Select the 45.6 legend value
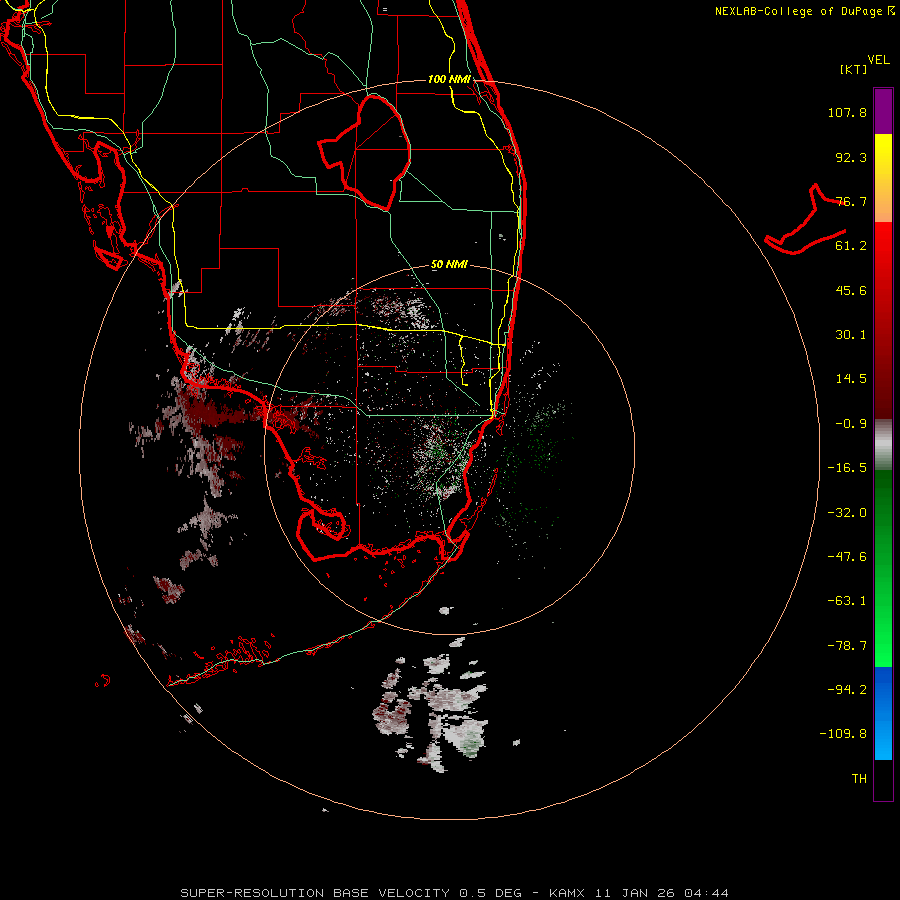This screenshot has height=900, width=900. click(x=851, y=290)
